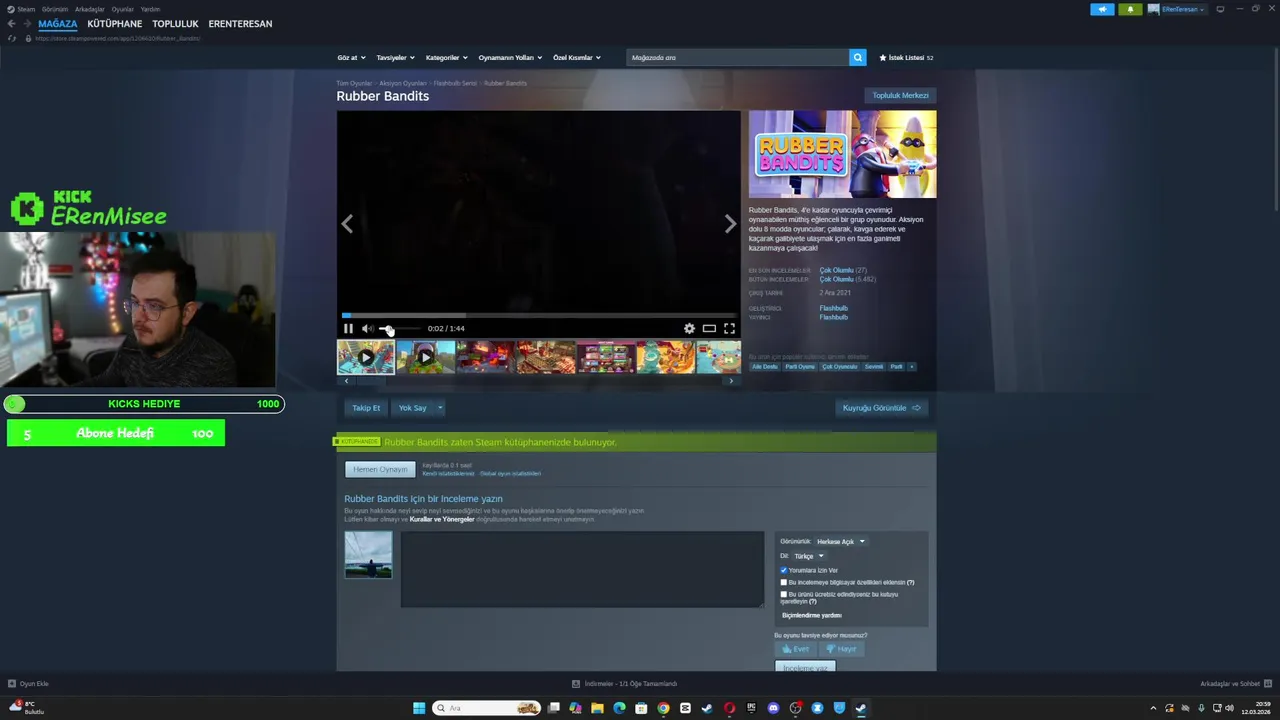The image size is (1280, 720).
Task: Click the video volume slider
Action: tap(400, 329)
